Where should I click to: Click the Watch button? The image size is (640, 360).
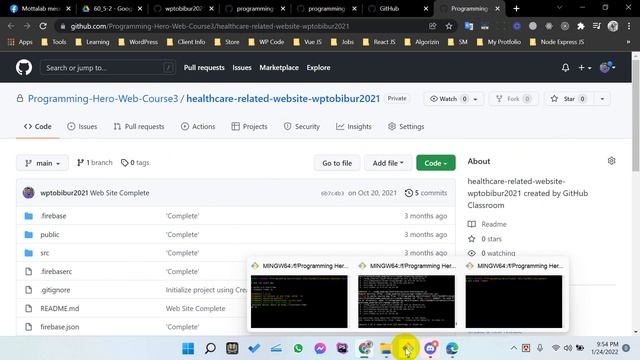pyautogui.click(x=449, y=99)
